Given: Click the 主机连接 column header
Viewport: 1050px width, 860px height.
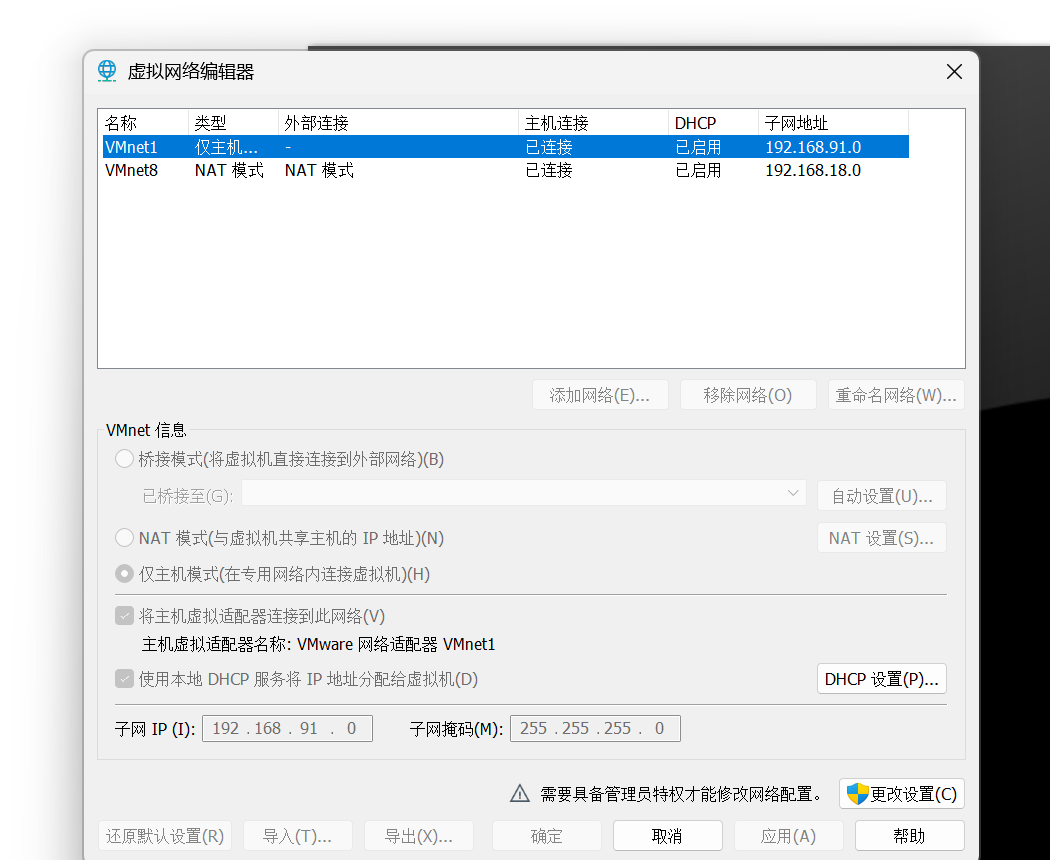Looking at the screenshot, I should coord(593,123).
